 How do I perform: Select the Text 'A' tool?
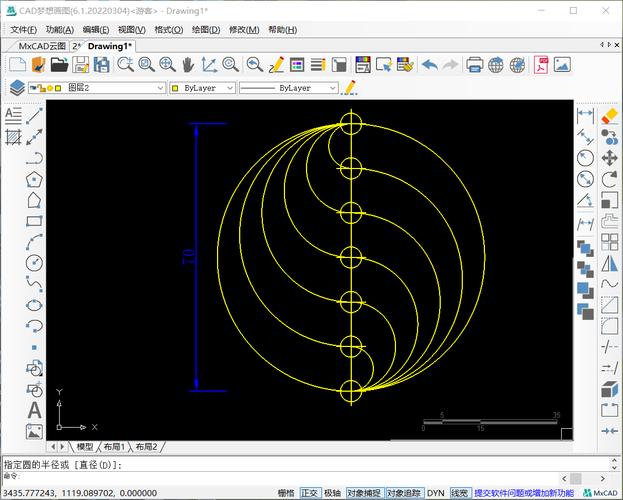pos(34,410)
